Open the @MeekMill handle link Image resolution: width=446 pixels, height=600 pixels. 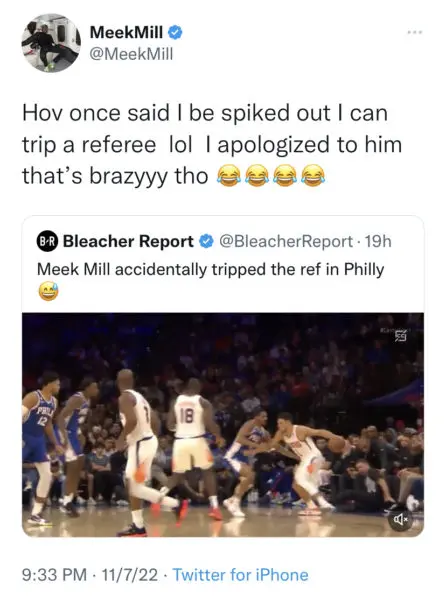pos(131,54)
